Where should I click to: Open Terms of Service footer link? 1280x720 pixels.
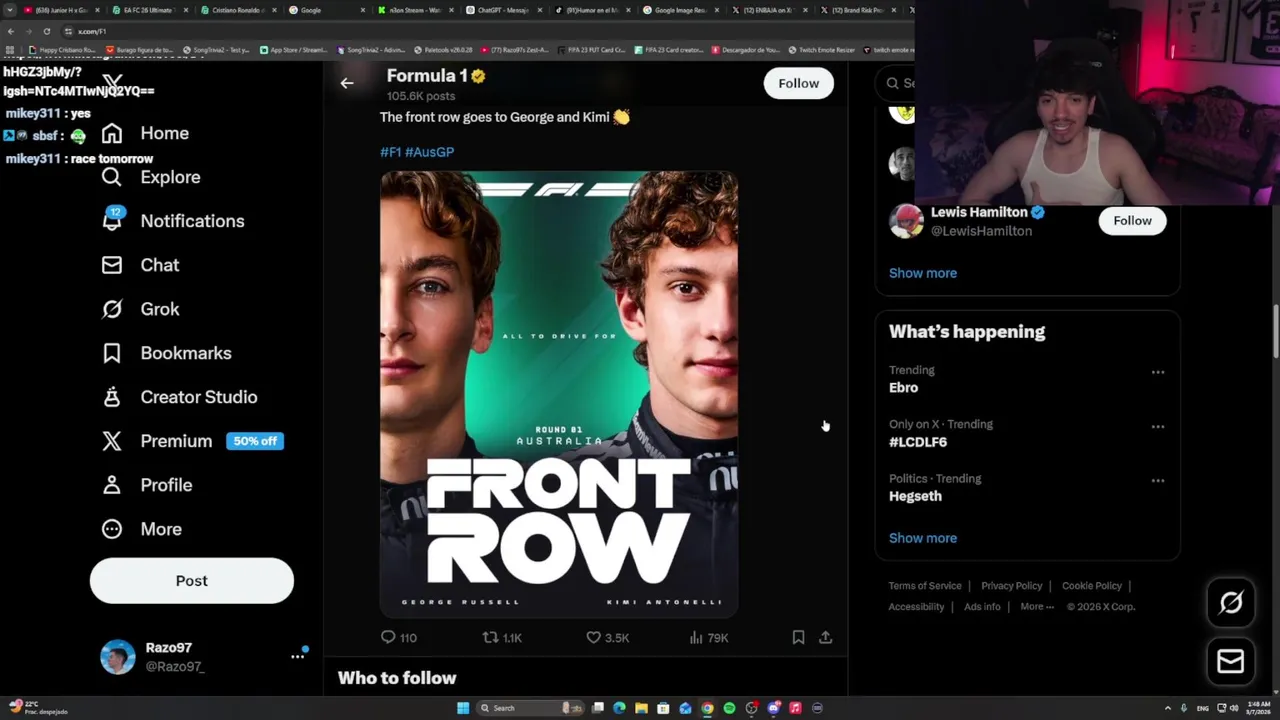(925, 586)
